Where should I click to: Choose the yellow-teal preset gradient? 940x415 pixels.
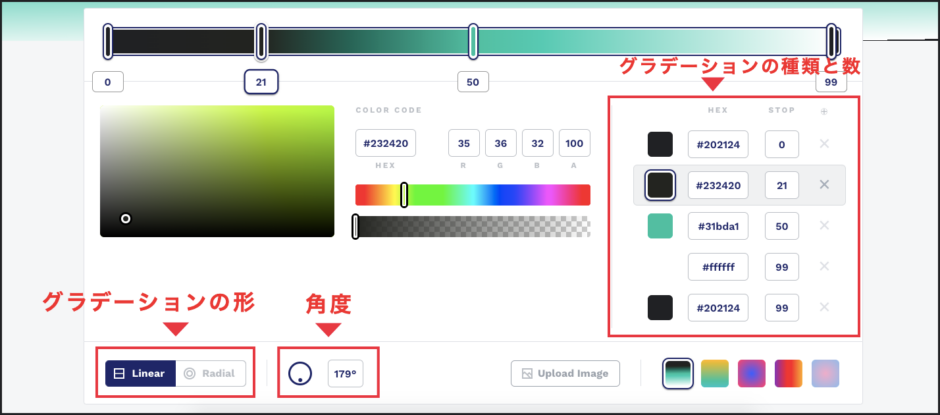(715, 374)
